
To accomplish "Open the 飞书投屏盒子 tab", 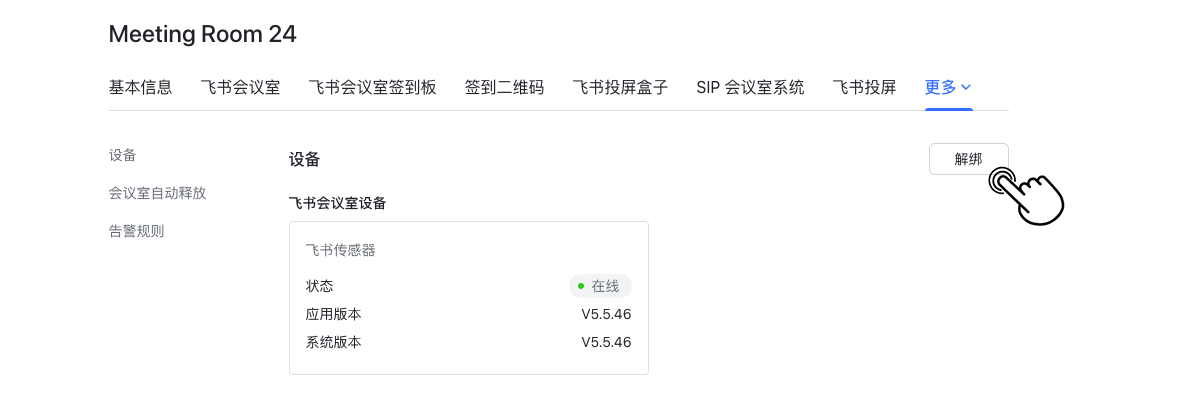I will 621,87.
